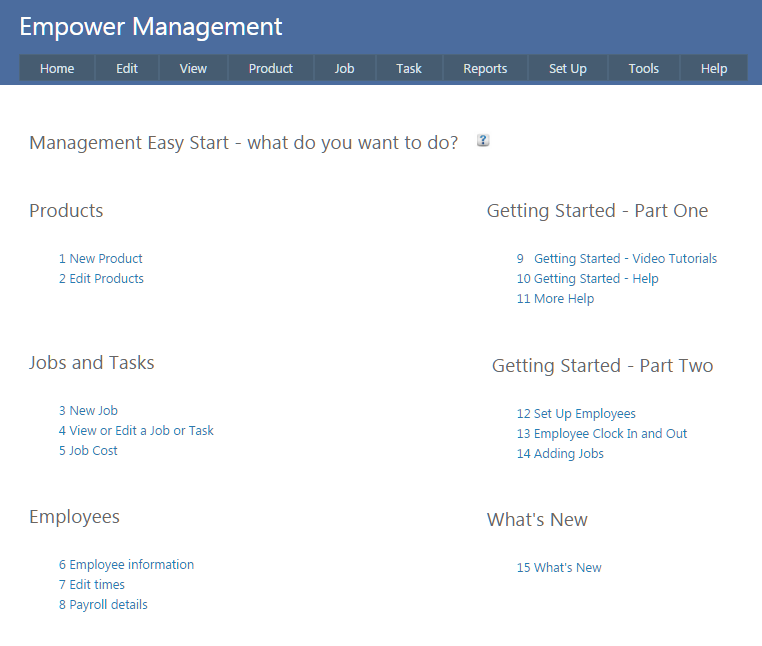Open Payroll details link
Viewport: 762px width, 646px height.
point(103,604)
